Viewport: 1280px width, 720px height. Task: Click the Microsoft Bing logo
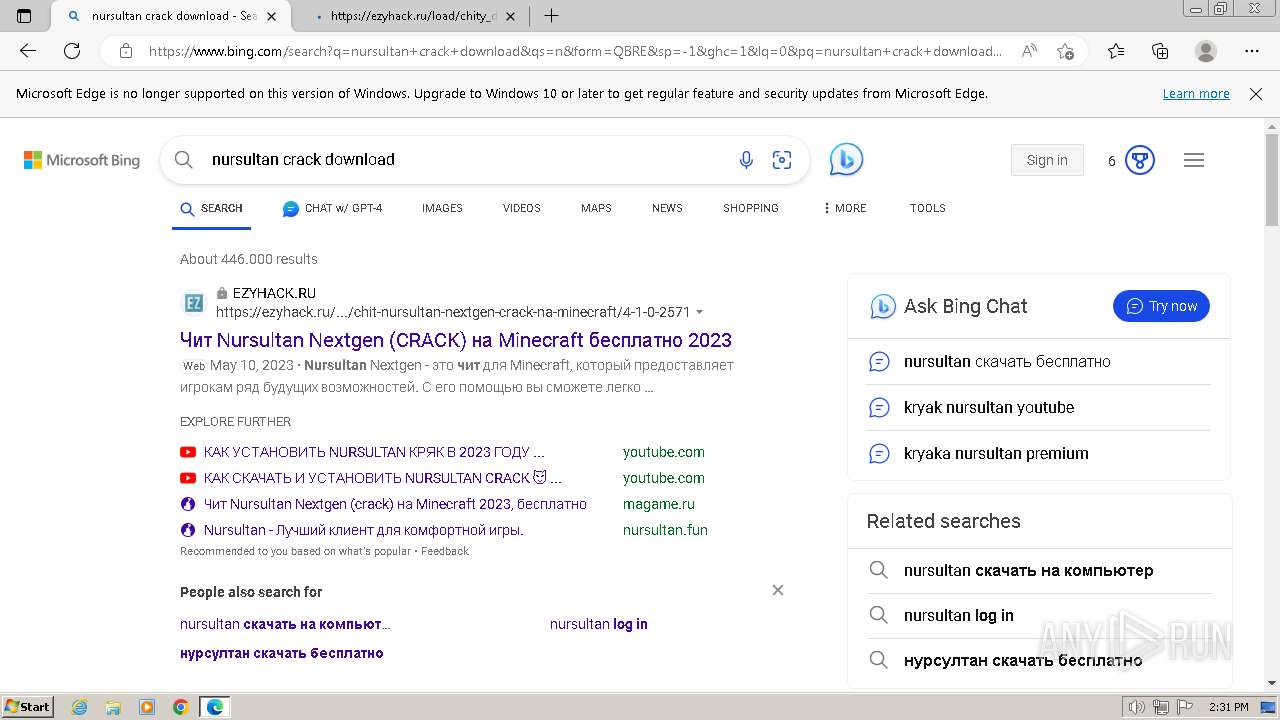[82, 160]
